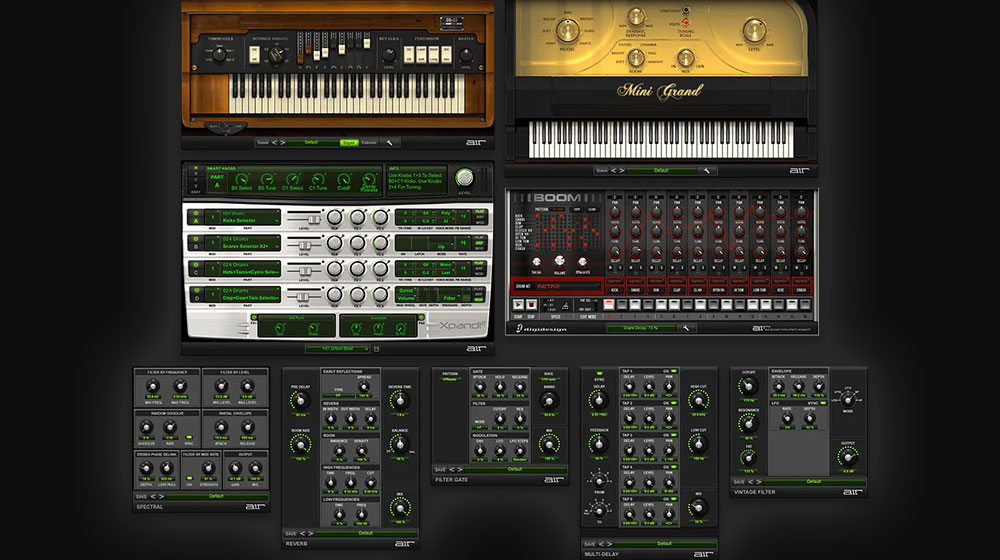The height and width of the screenshot is (560, 1000).
Task: Click Save in the DB-33 organ bar
Action: click(263, 143)
